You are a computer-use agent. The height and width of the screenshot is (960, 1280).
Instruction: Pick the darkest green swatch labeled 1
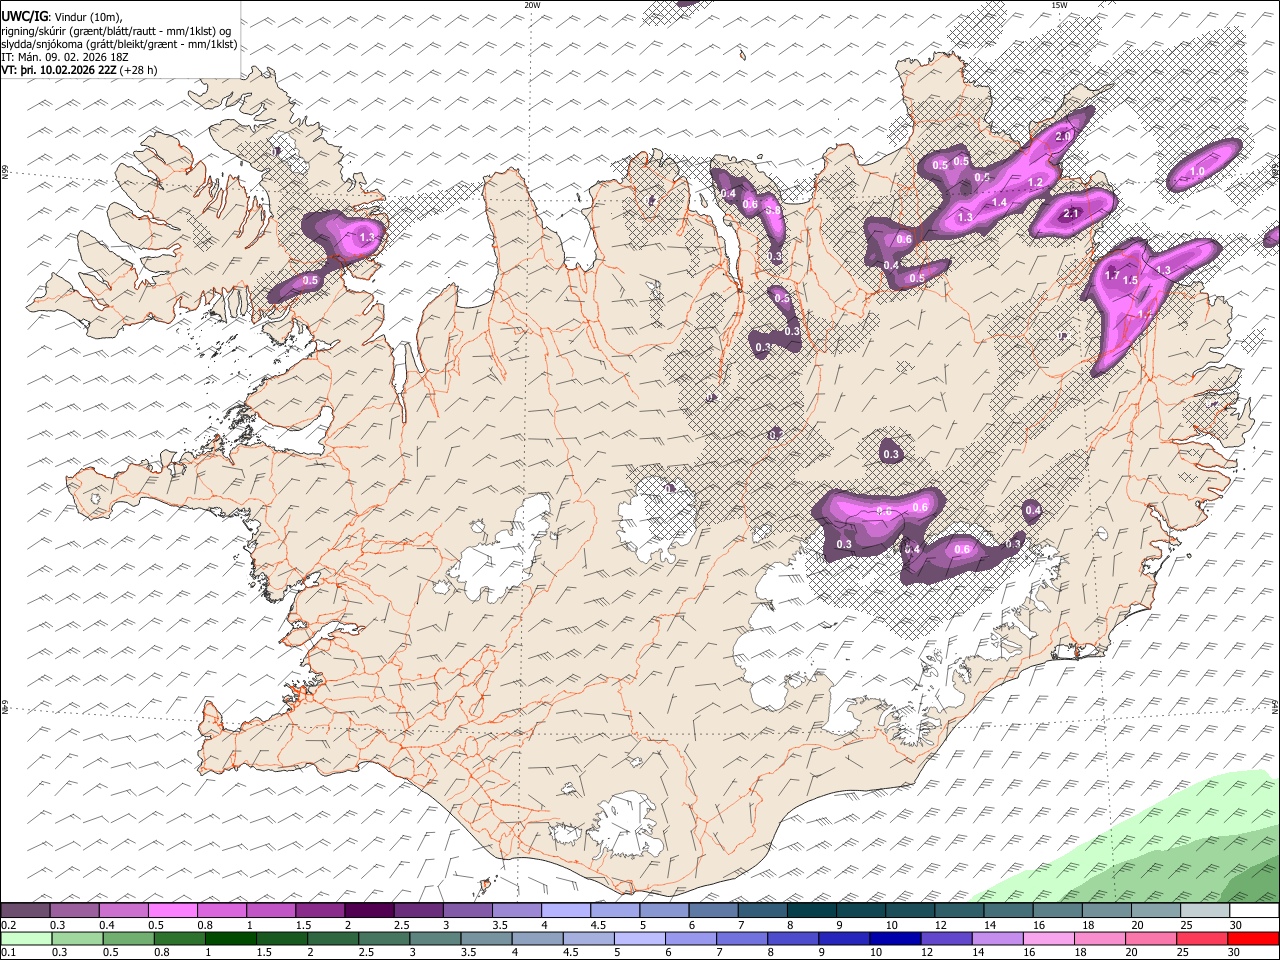[230, 938]
